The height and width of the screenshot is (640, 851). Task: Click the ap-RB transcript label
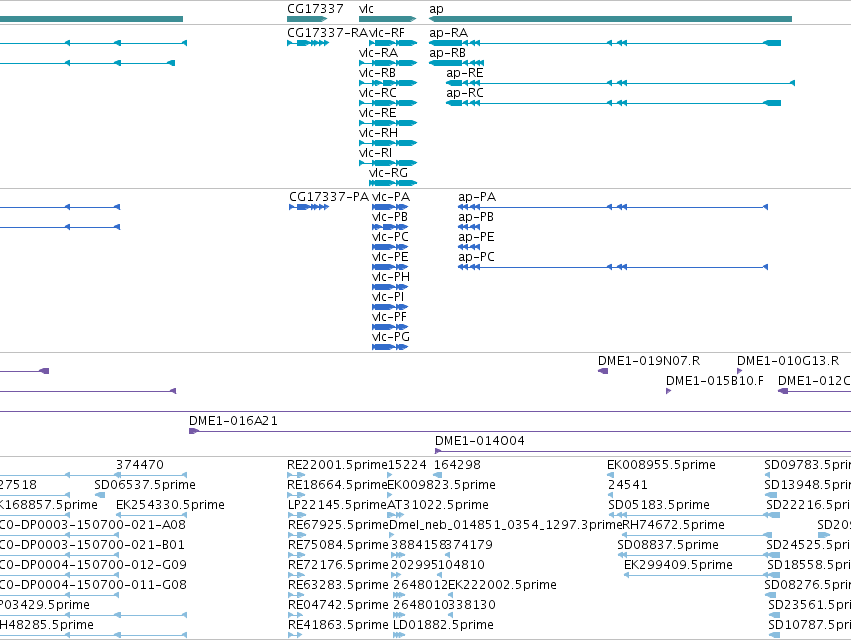pyautogui.click(x=447, y=53)
